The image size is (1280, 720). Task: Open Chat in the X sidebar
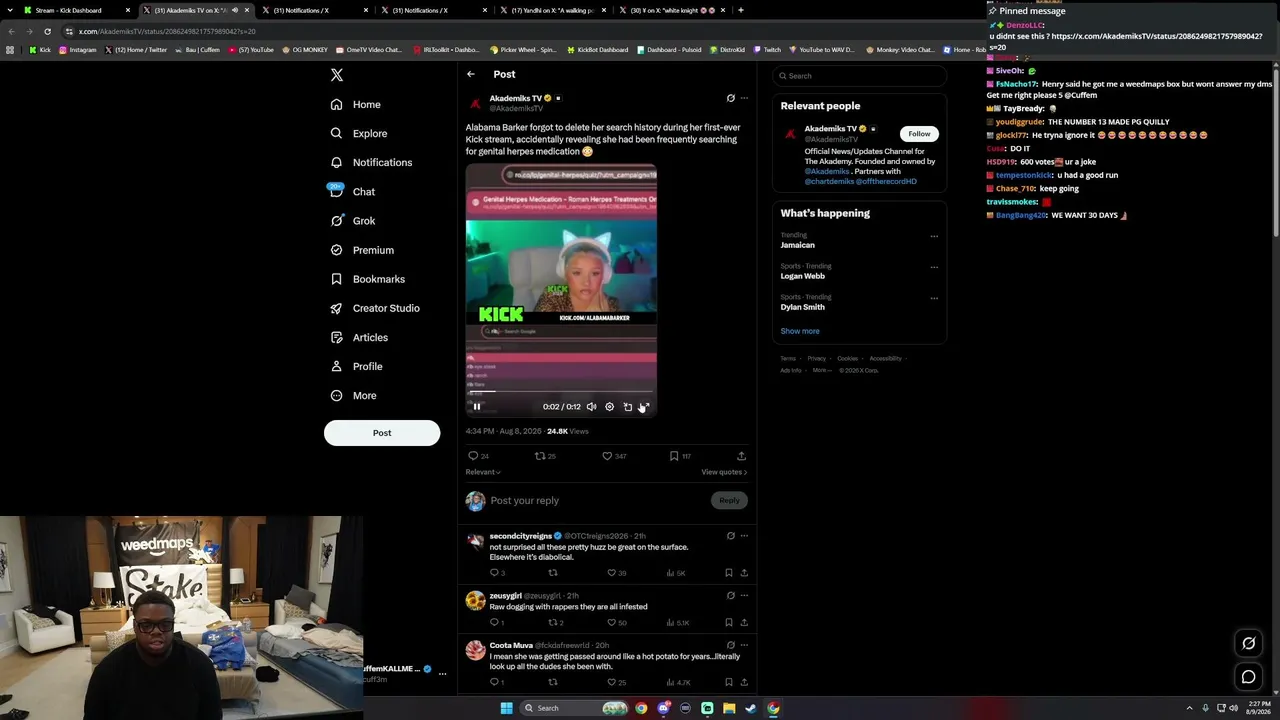click(352, 191)
